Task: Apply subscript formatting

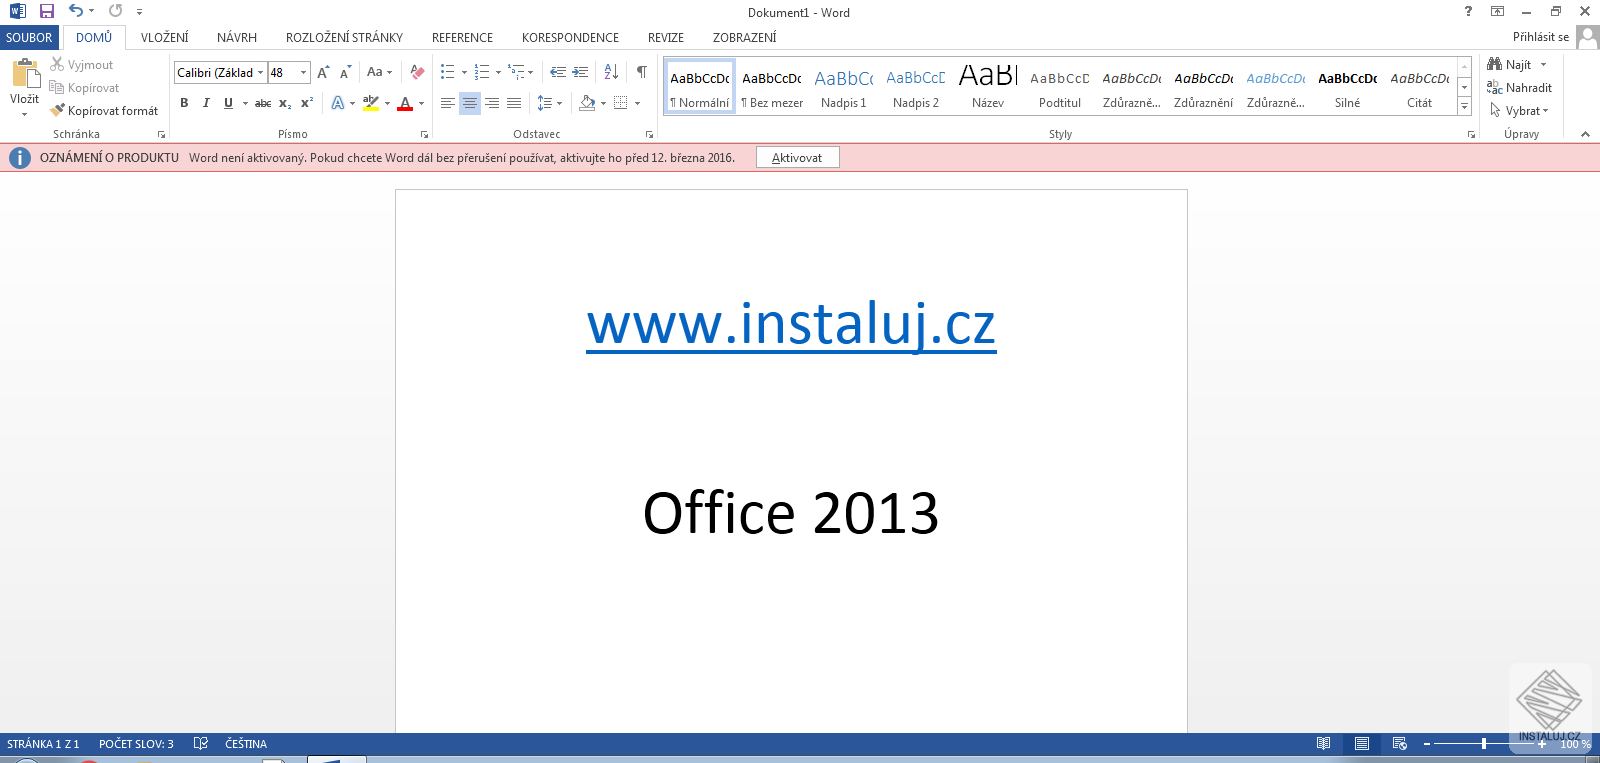Action: pyautogui.click(x=285, y=103)
